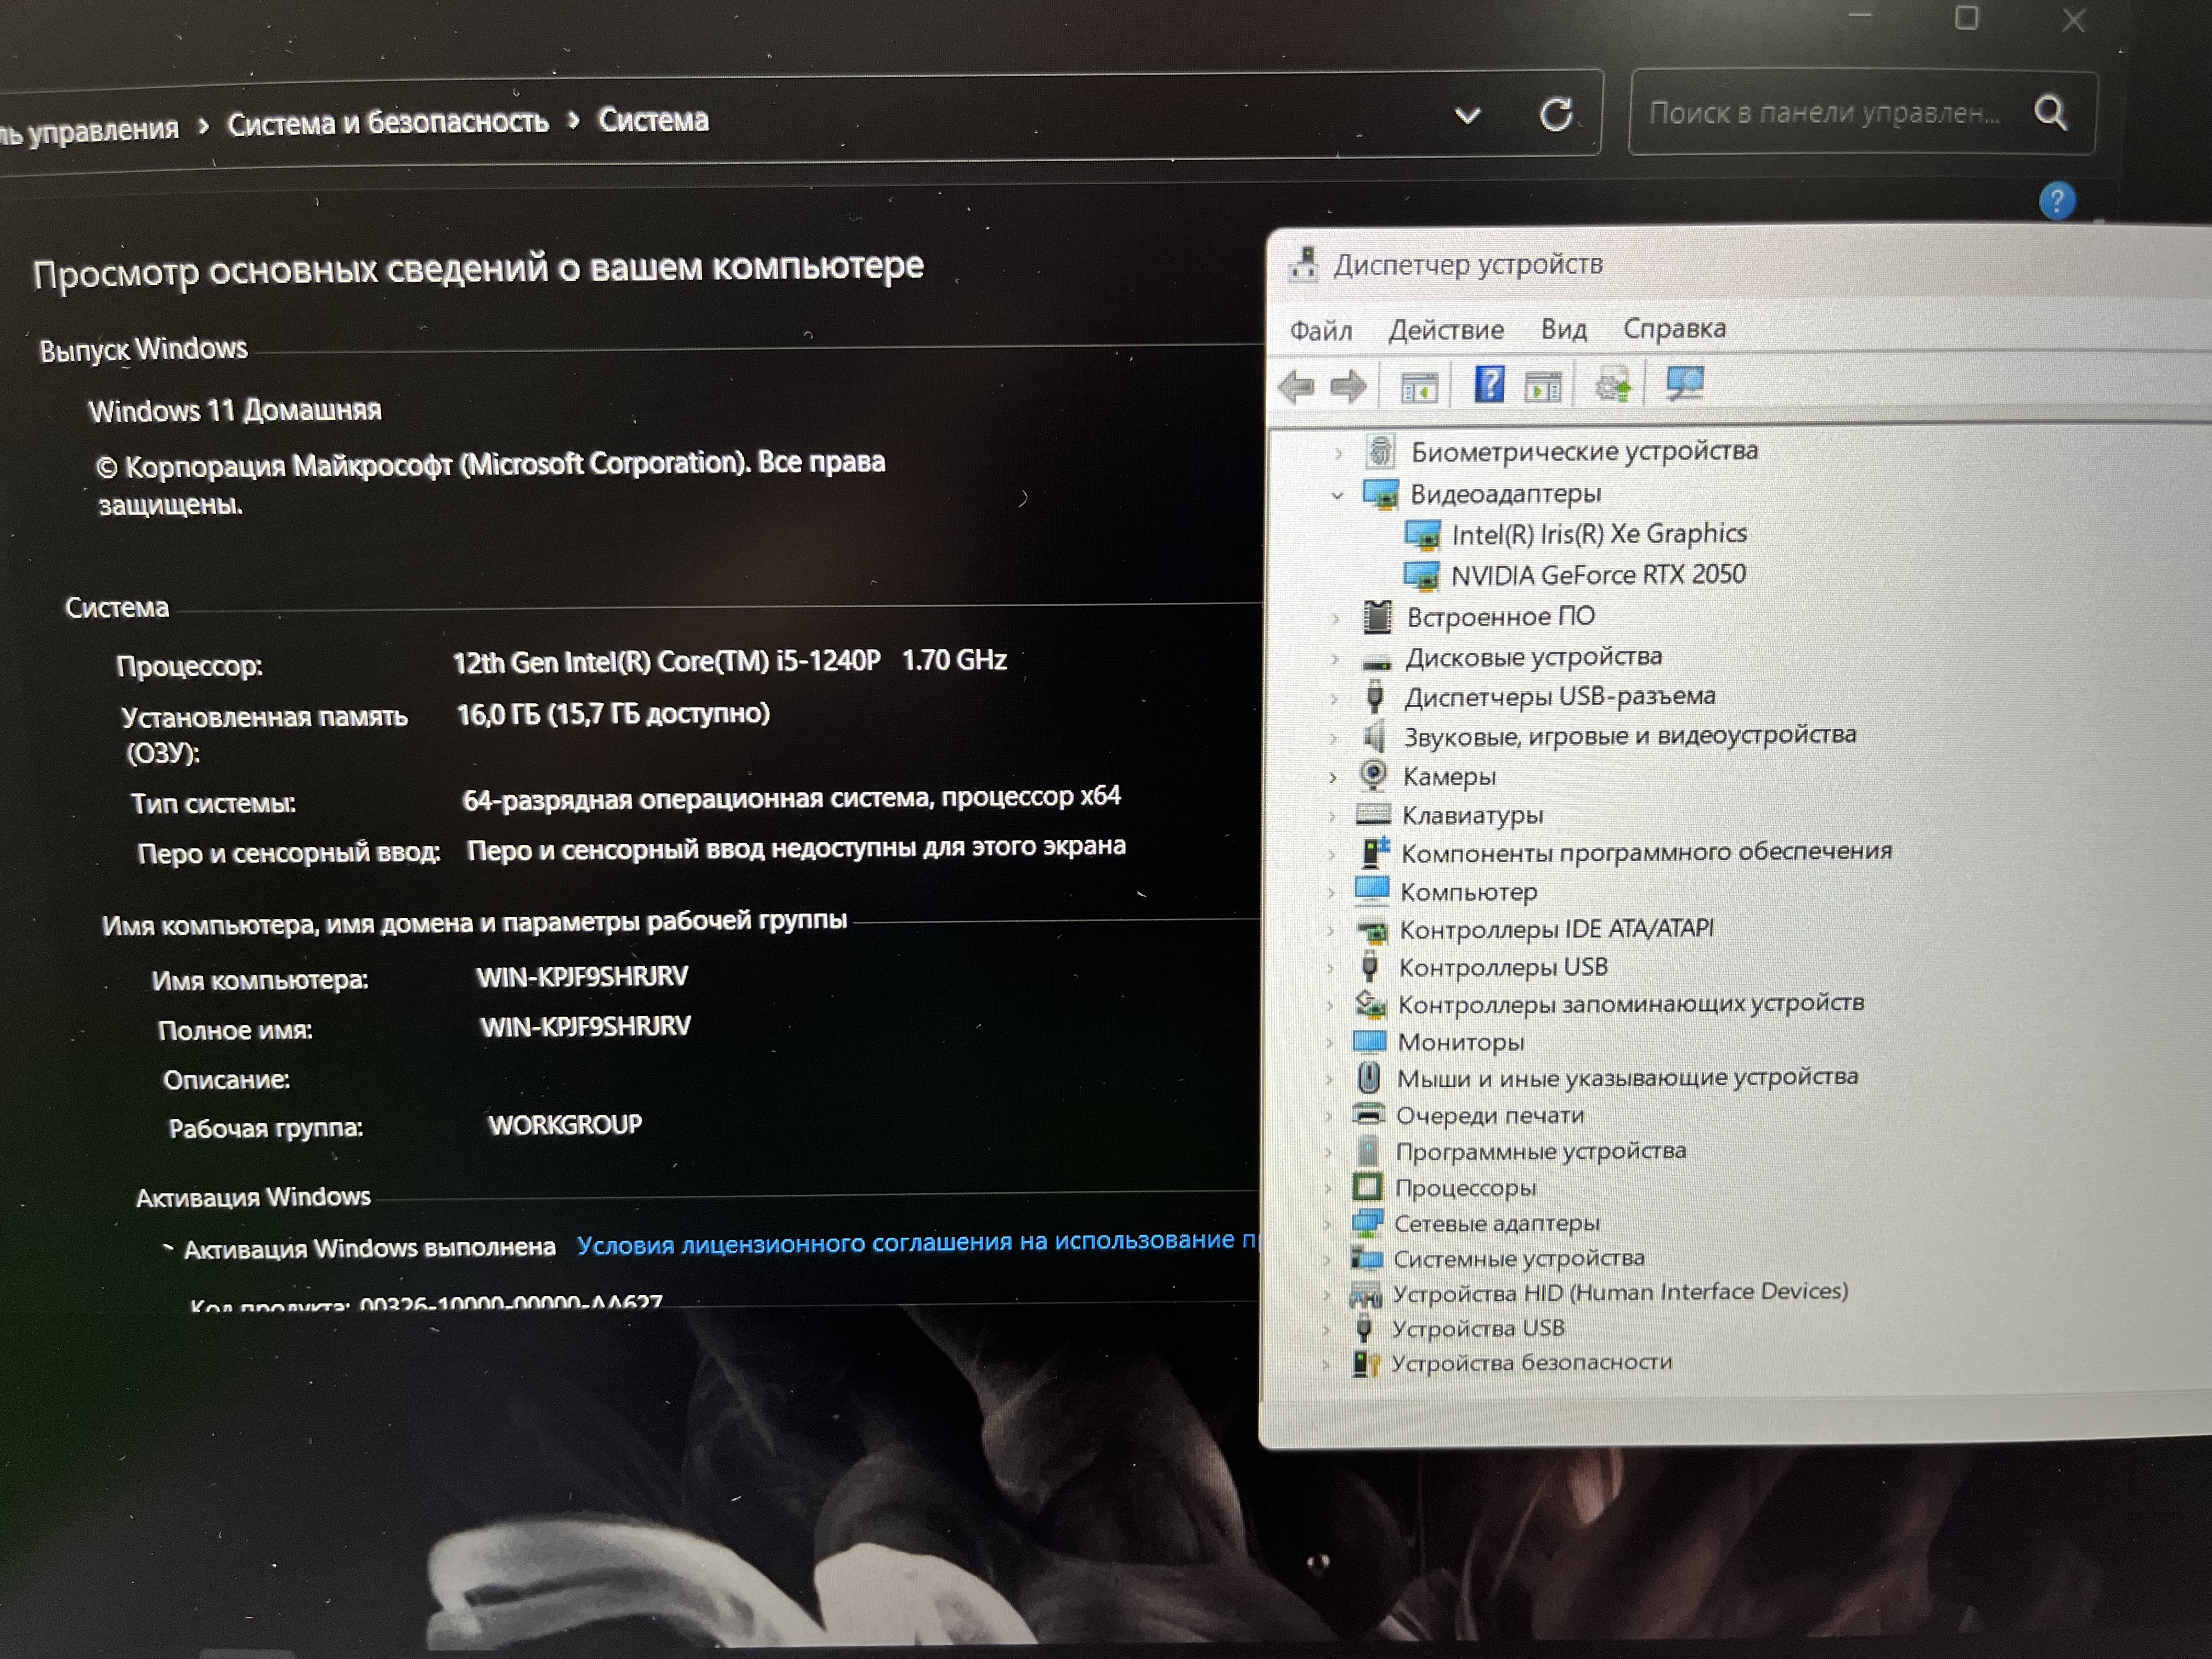Open the Действие menu
This screenshot has width=2212, height=1659.
click(1445, 330)
